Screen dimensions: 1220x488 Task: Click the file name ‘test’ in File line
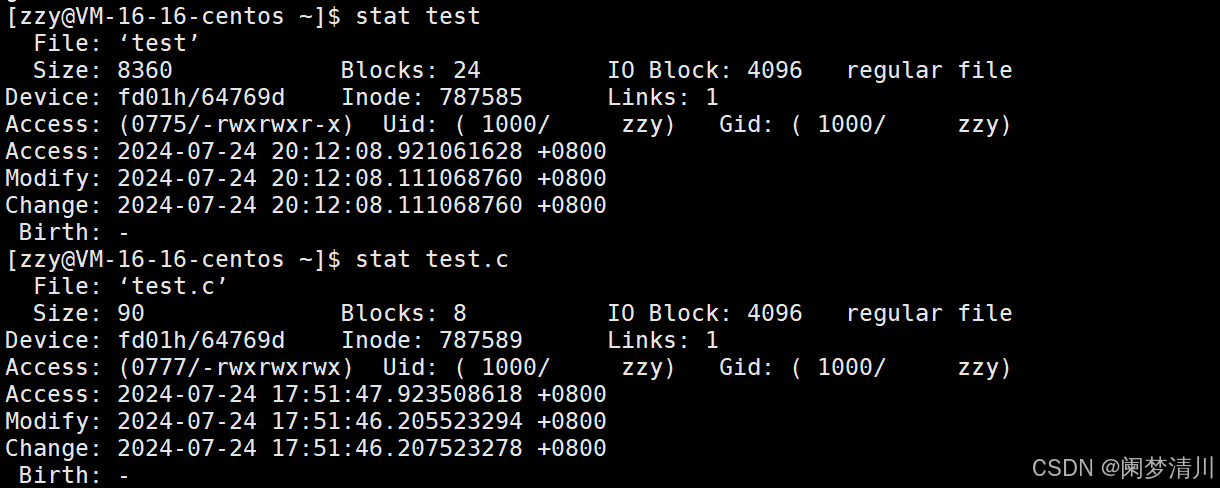(159, 43)
